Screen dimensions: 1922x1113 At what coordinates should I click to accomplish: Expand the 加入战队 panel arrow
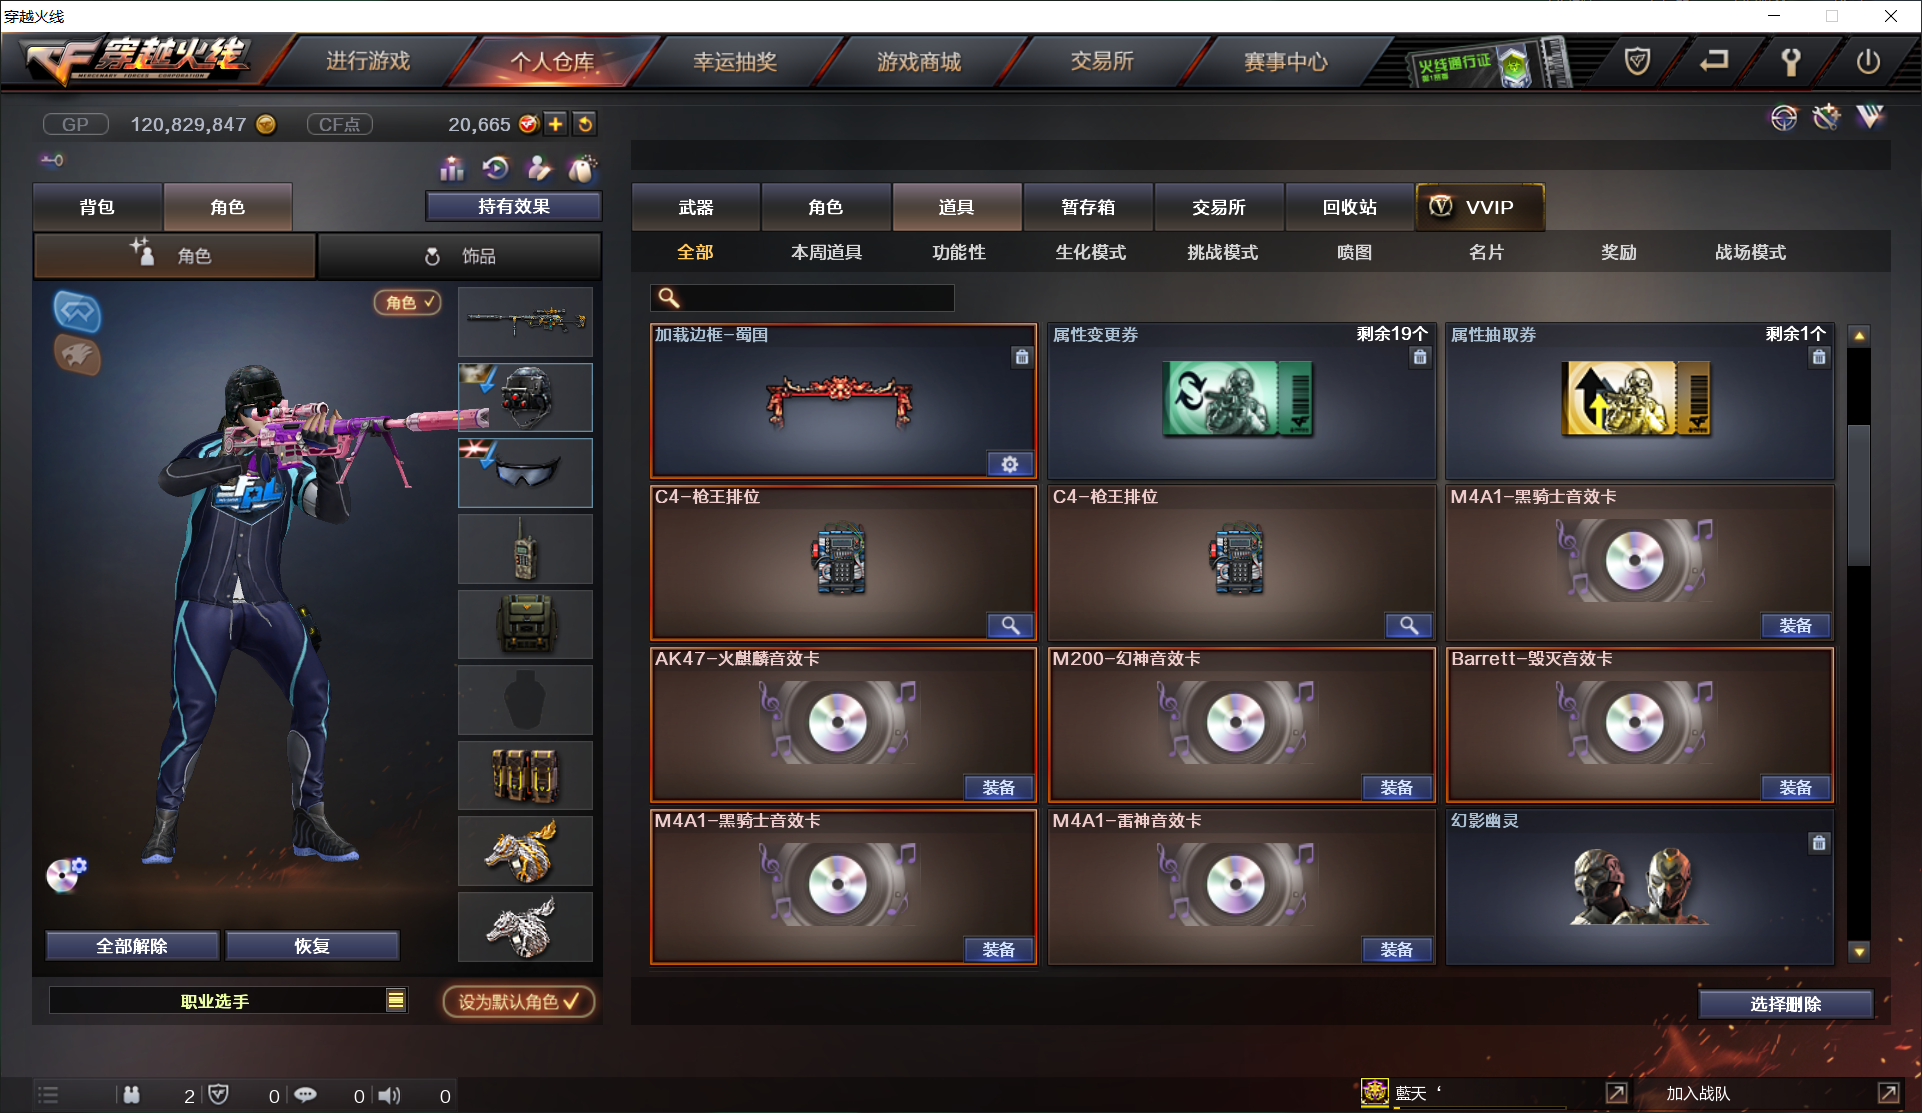click(1888, 1093)
